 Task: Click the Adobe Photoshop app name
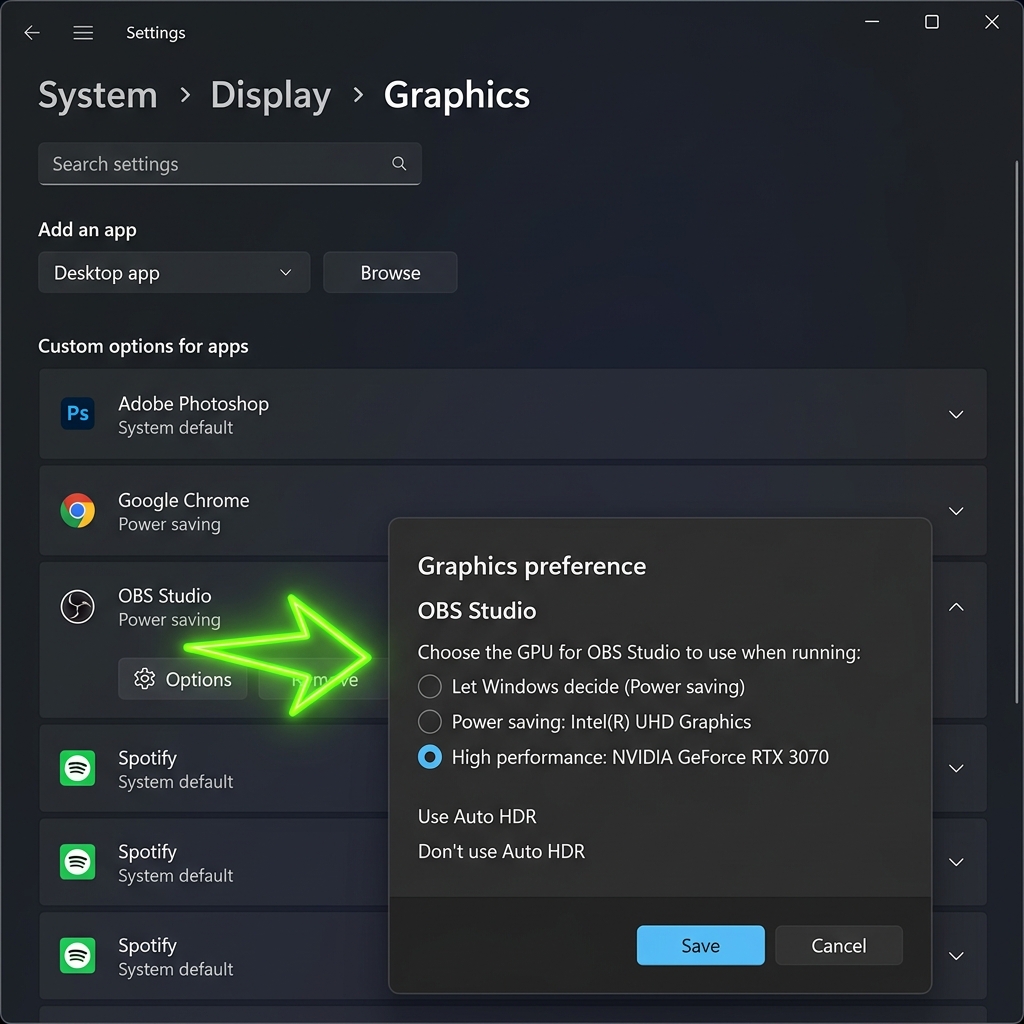pyautogui.click(x=193, y=404)
